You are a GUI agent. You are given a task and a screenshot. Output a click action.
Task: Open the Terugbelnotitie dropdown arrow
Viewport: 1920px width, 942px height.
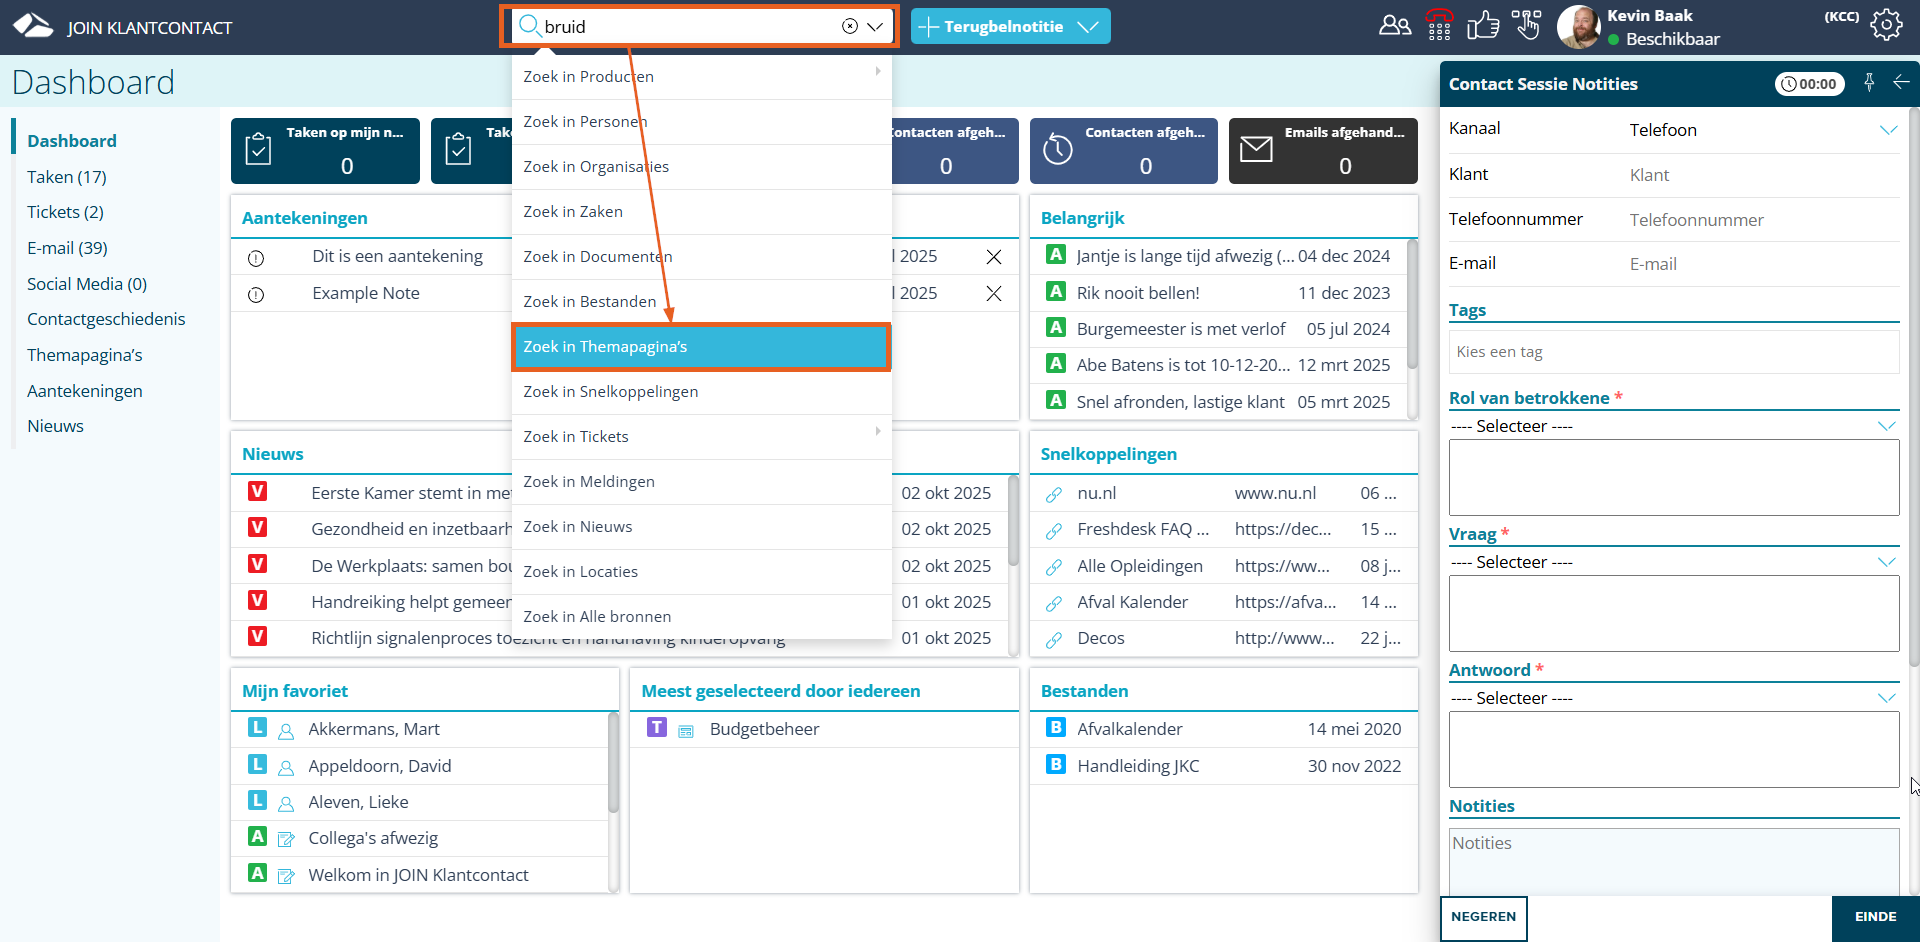pyautogui.click(x=1088, y=27)
